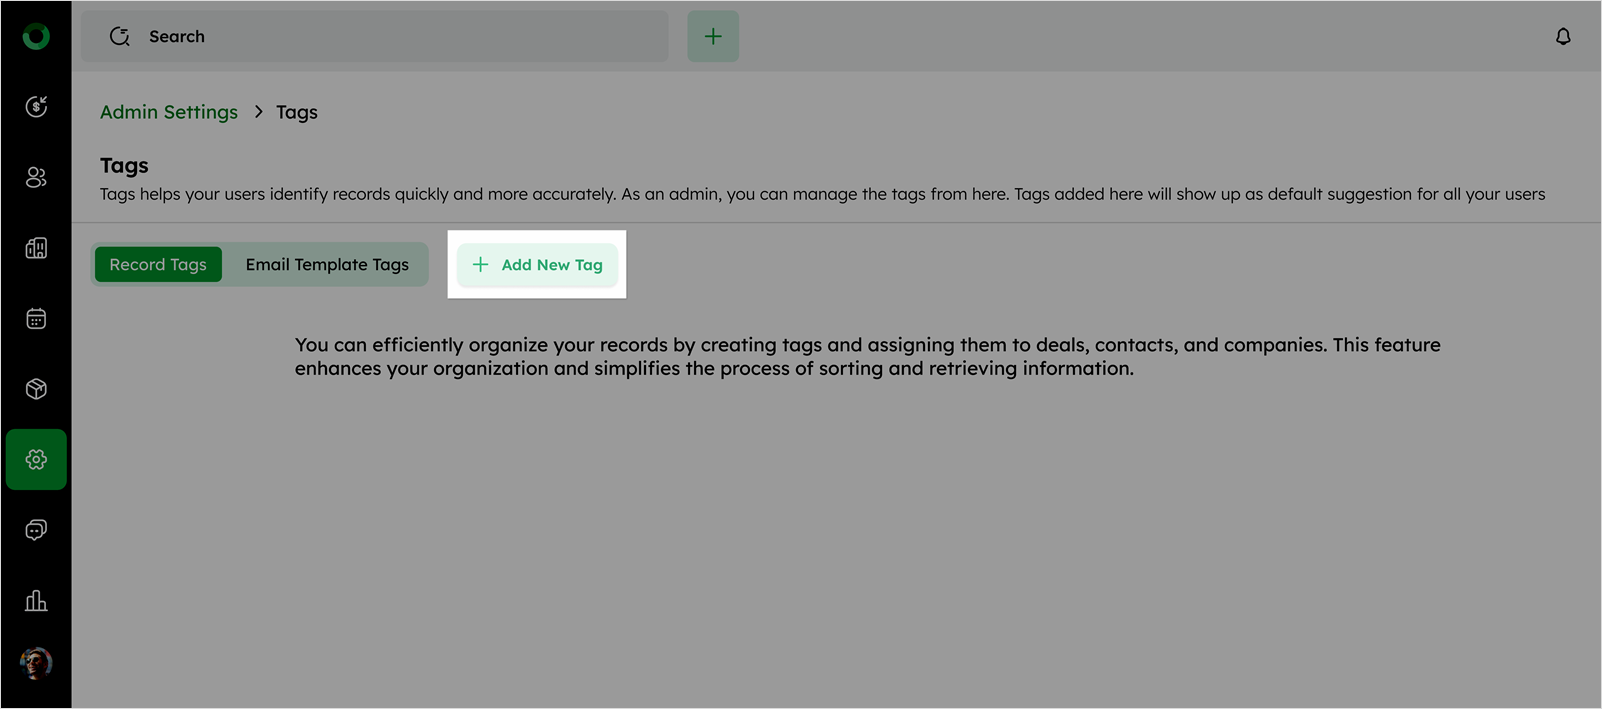Focus the Search input field
Viewport: 1602px width, 709px height.
coord(400,37)
